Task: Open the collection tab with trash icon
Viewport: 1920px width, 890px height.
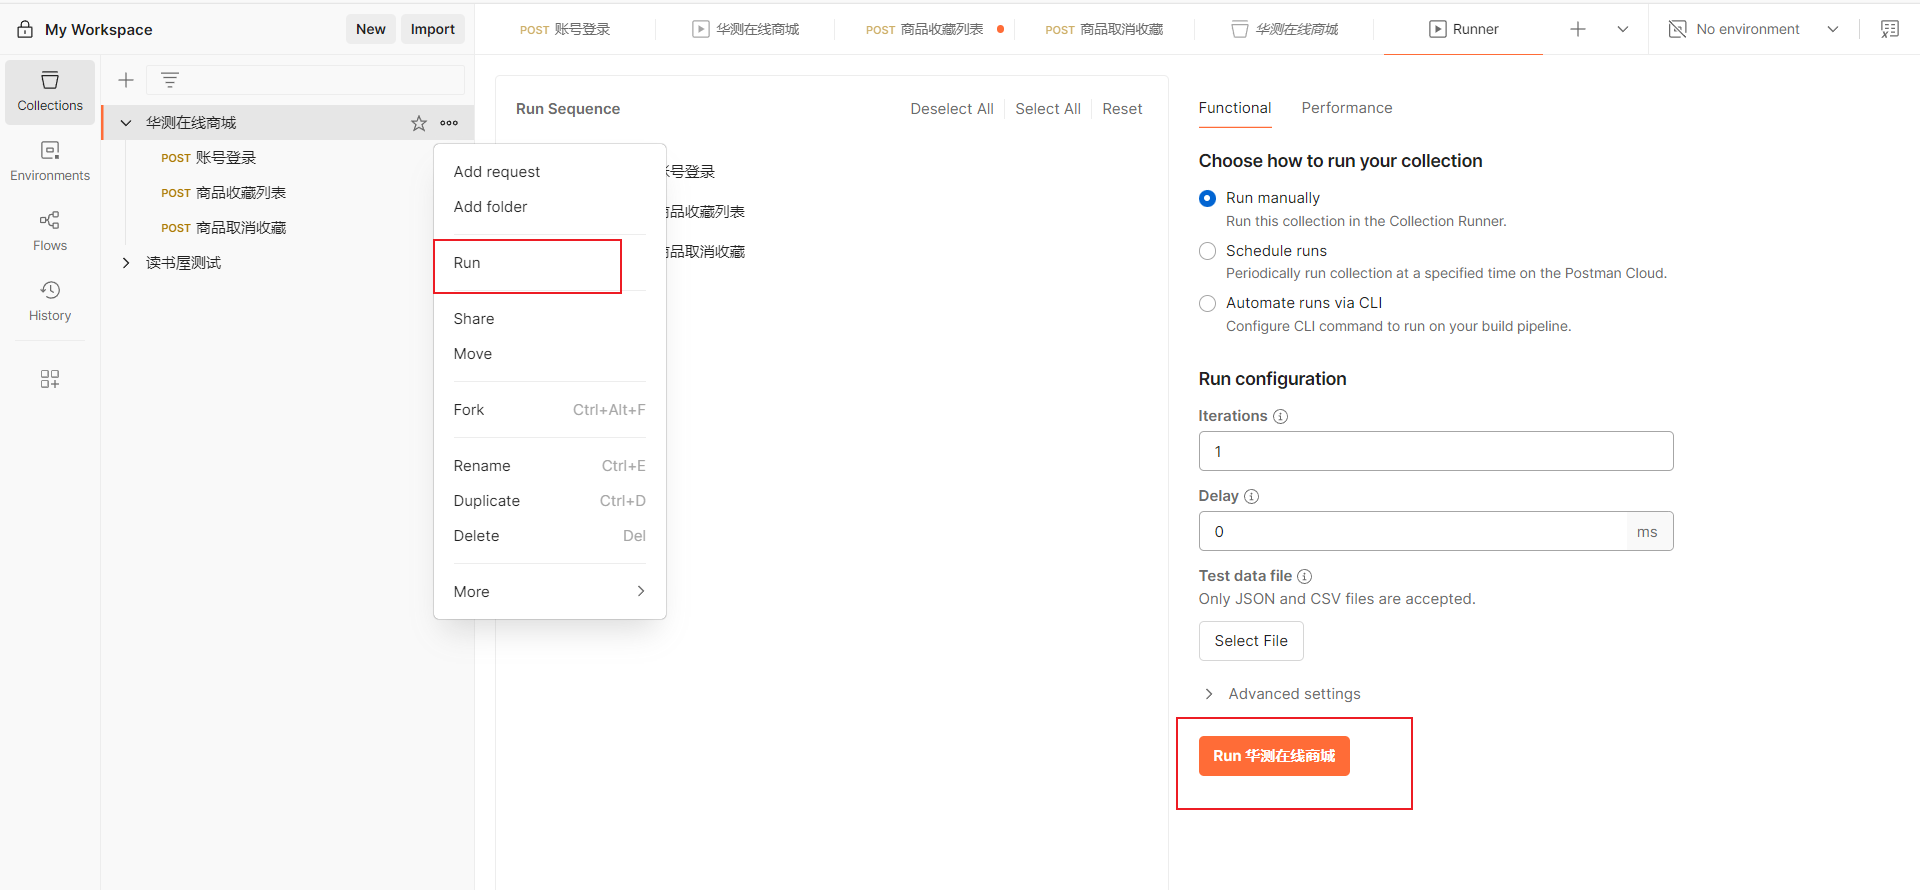Action: [x=1285, y=29]
